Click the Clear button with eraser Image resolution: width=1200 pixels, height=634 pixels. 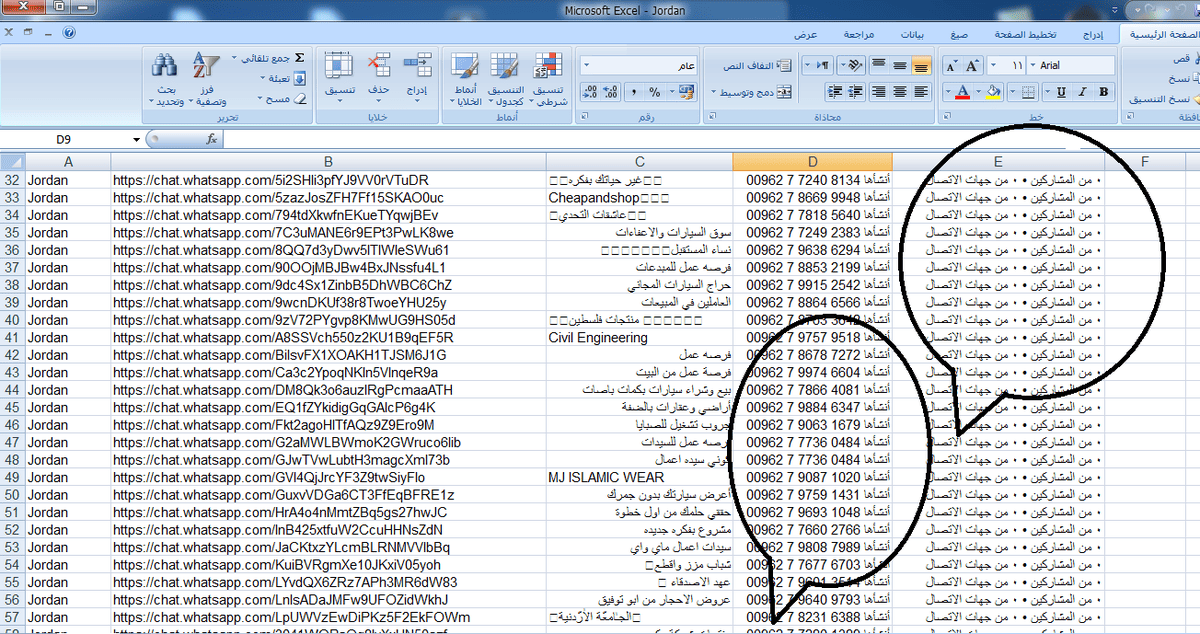281,99
